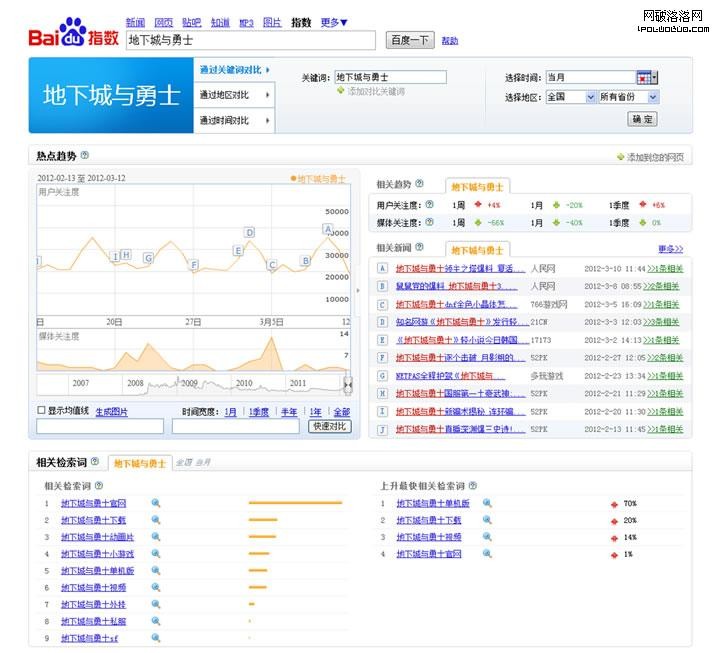
Task: Open 新闻 in top navigation
Action: [x=135, y=22]
